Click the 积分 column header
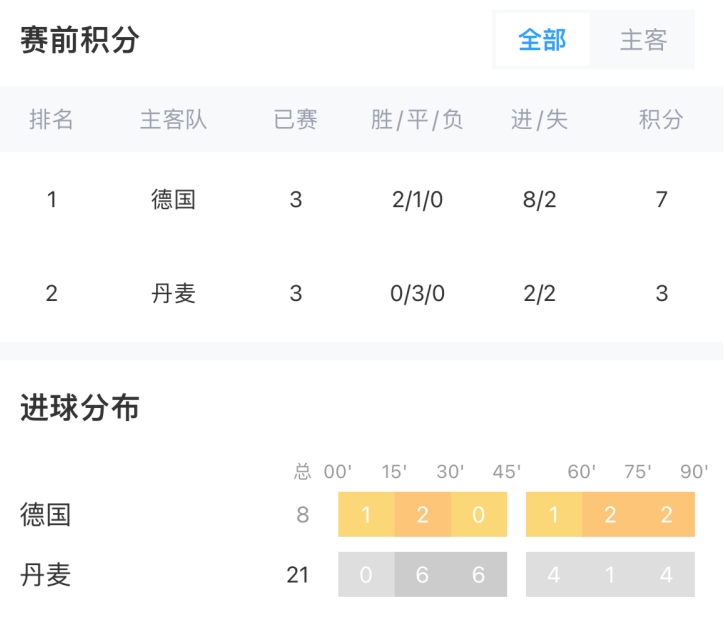 (x=660, y=120)
